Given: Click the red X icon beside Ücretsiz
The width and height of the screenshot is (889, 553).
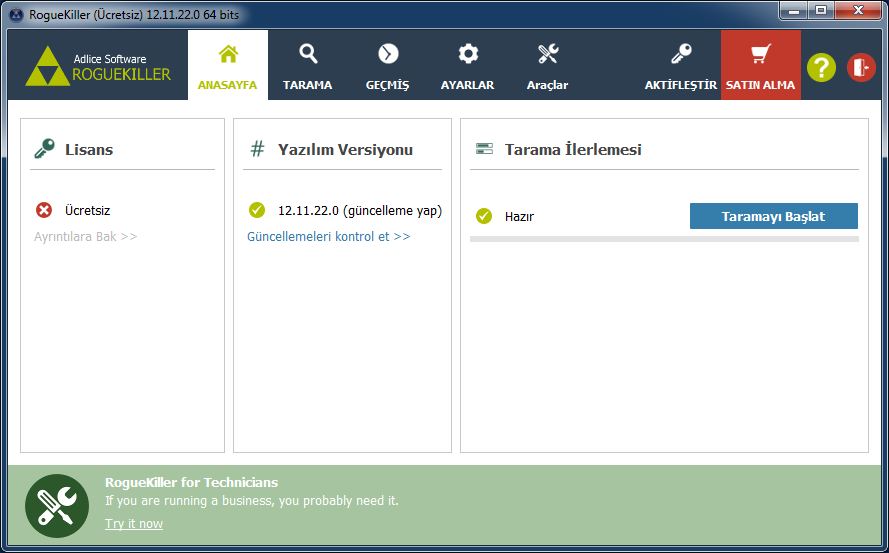Looking at the screenshot, I should pyautogui.click(x=44, y=210).
